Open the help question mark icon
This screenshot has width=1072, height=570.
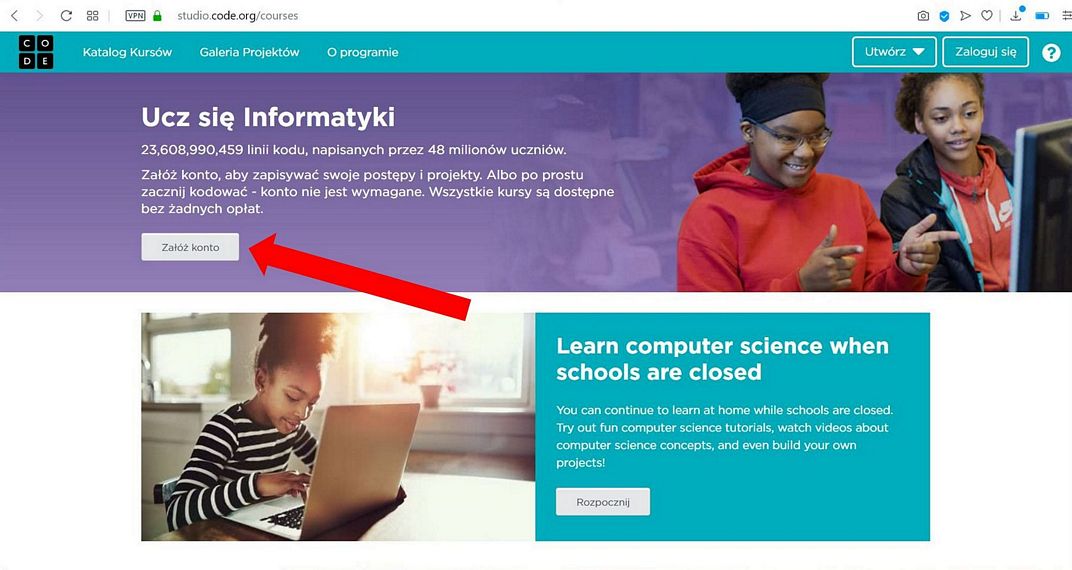[x=1051, y=52]
